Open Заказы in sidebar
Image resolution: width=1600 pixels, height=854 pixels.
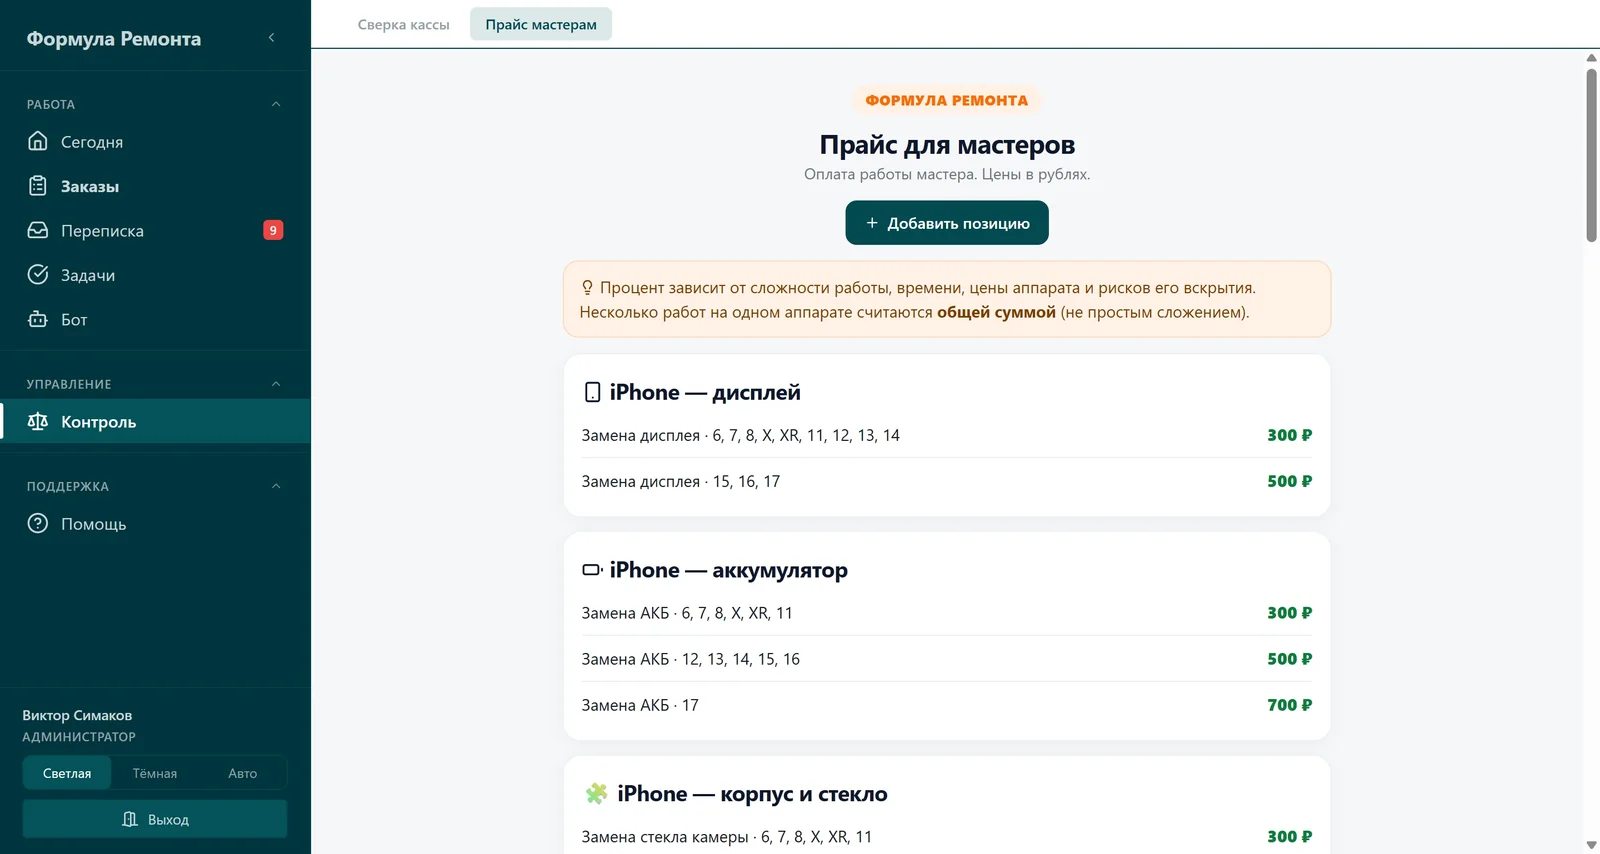[x=155, y=186]
